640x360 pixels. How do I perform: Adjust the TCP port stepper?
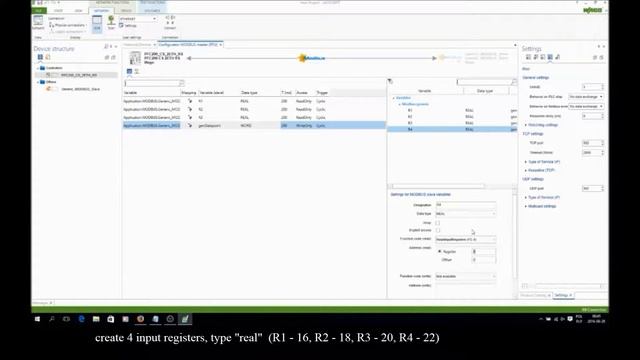click(602, 143)
